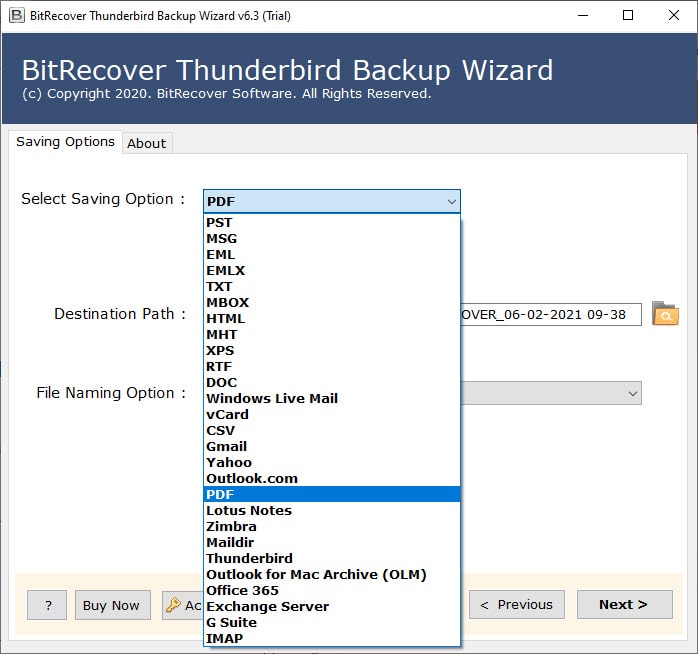The height and width of the screenshot is (654, 698).
Task: Choose Outlook.com as saving option
Action: pos(332,479)
